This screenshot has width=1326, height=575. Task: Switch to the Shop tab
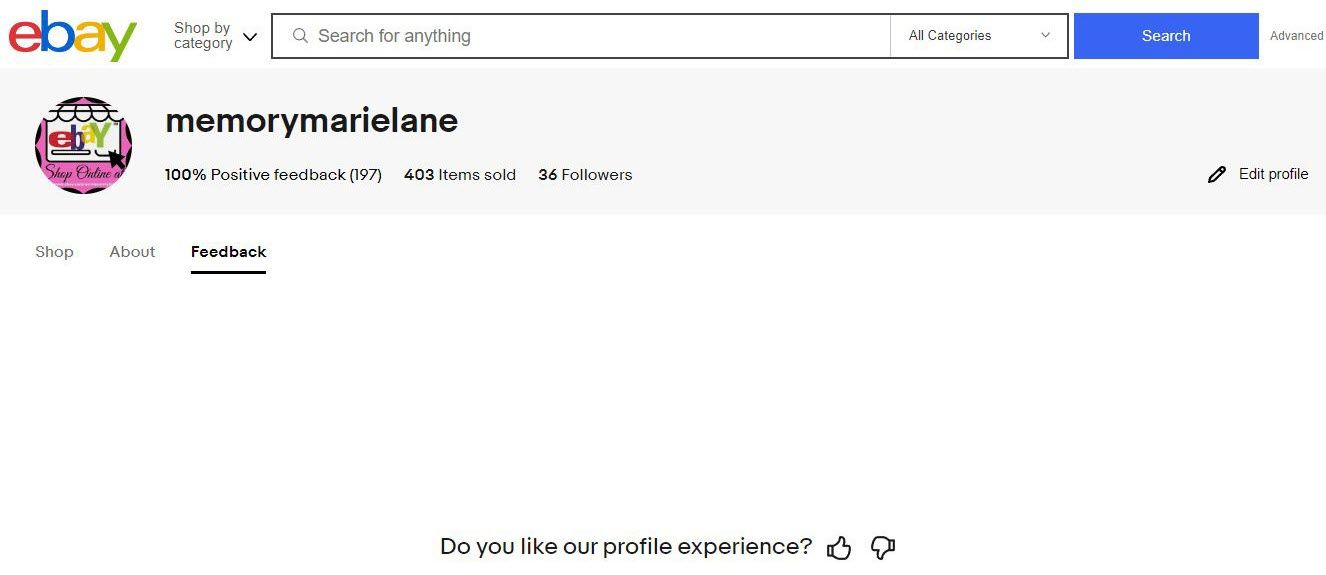click(x=54, y=252)
